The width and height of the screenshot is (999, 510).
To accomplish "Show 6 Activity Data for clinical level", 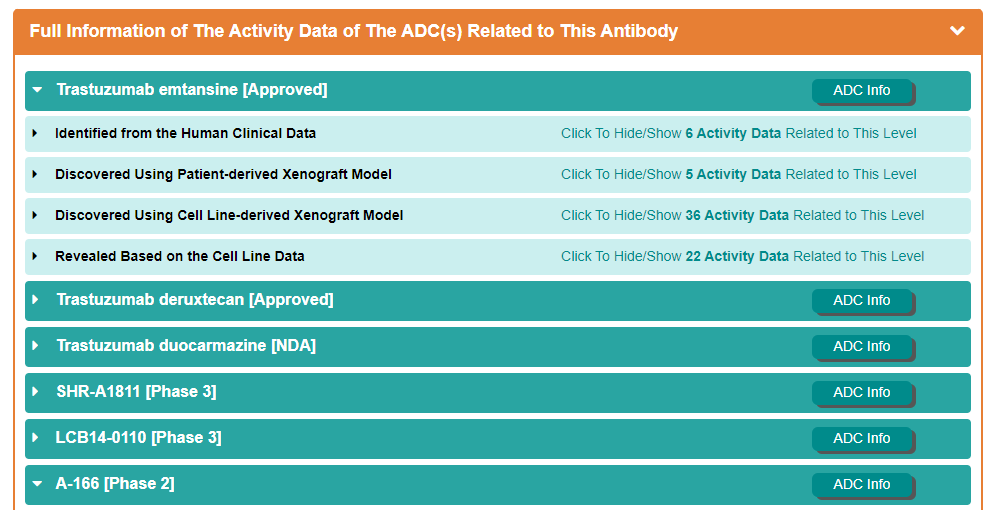I will [738, 133].
